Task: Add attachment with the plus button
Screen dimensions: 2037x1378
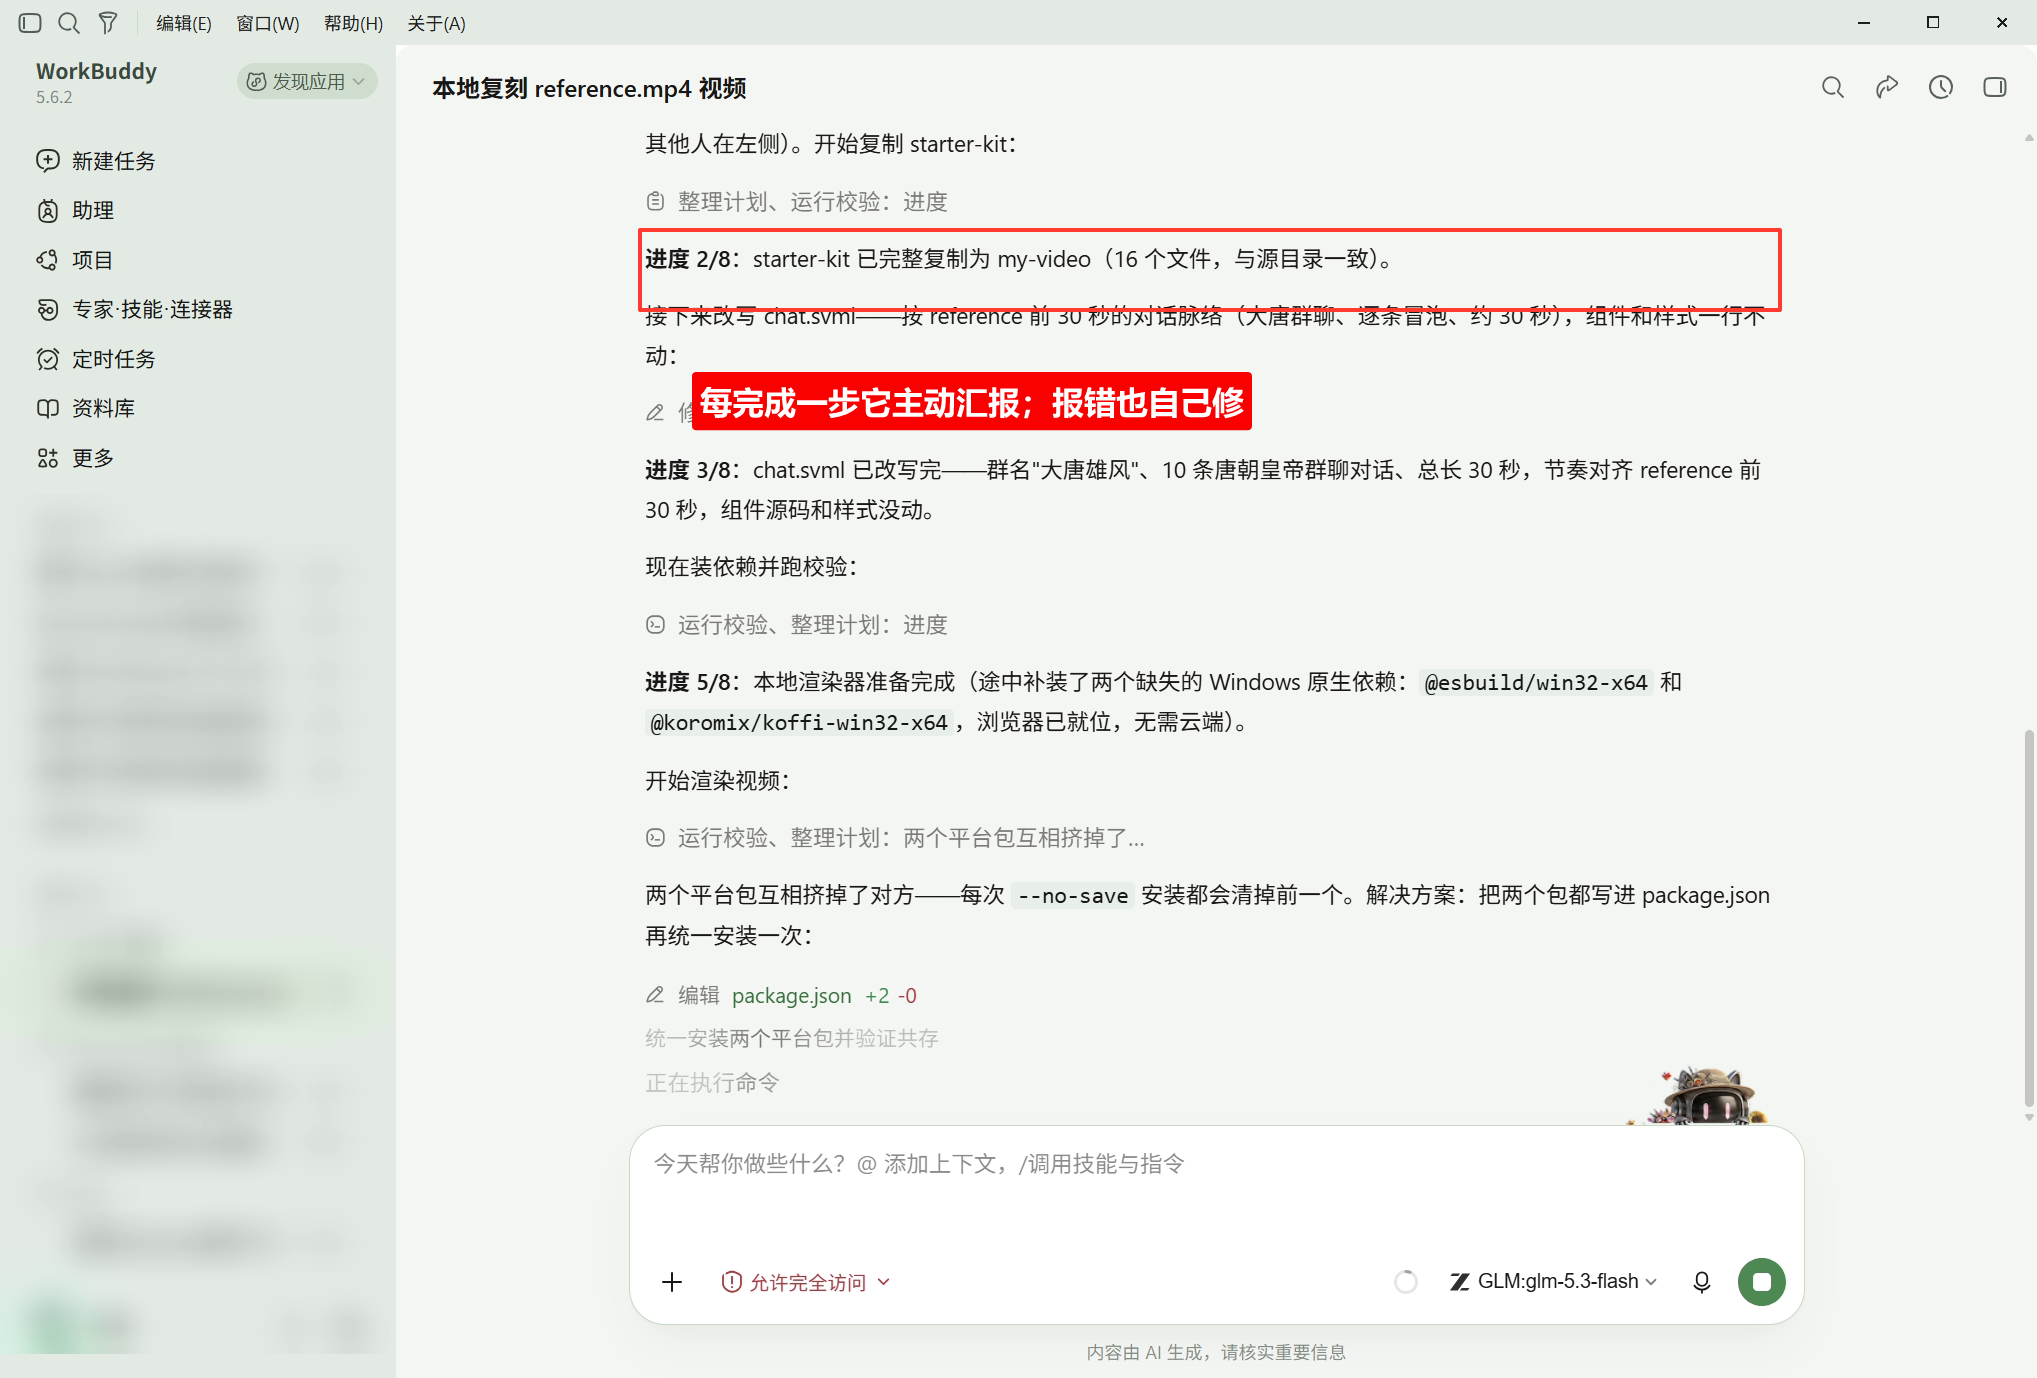Action: click(672, 1282)
